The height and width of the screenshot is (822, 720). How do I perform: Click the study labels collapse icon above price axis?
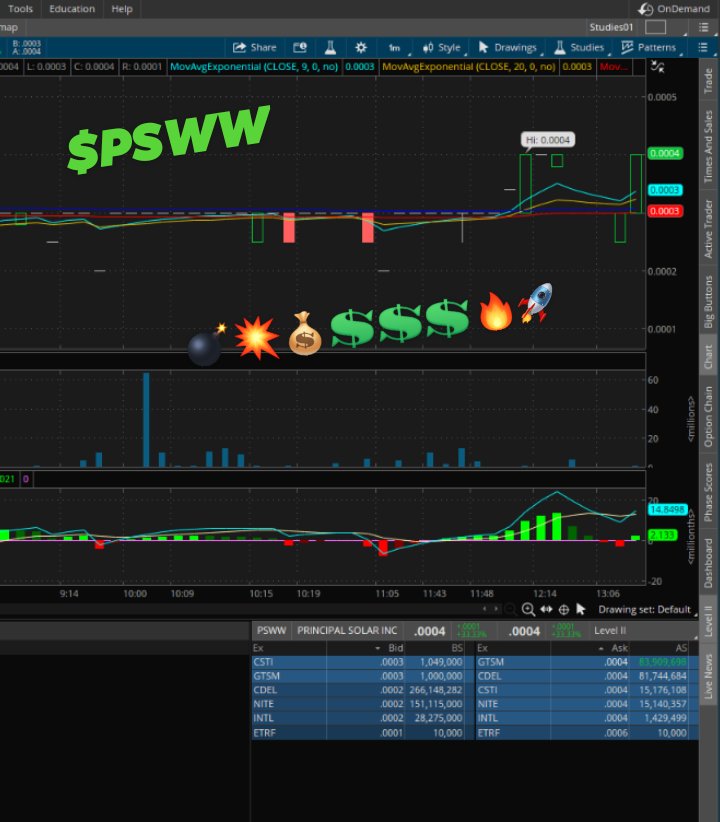658,67
